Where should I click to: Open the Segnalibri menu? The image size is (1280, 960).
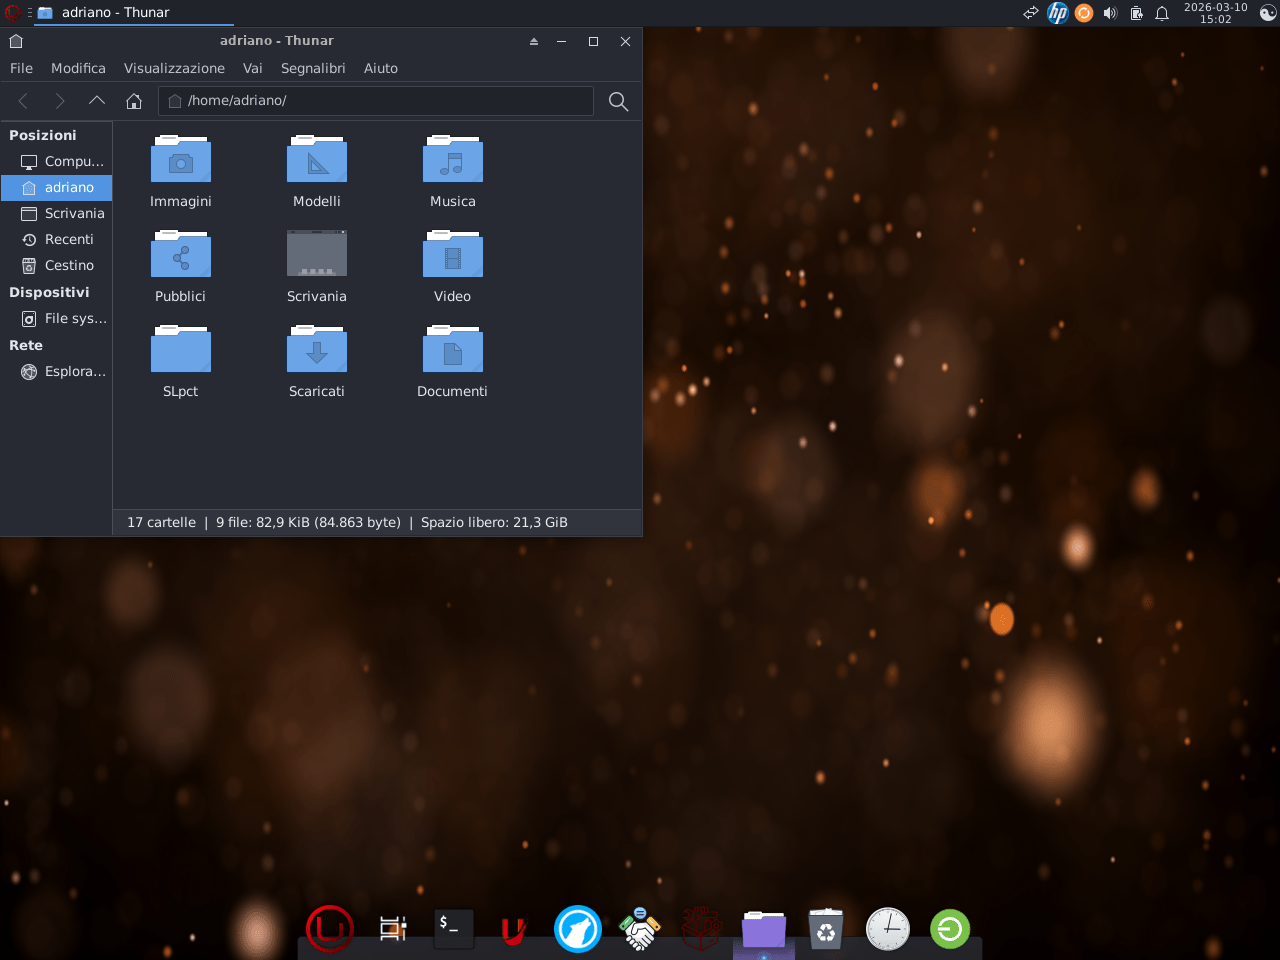(313, 68)
